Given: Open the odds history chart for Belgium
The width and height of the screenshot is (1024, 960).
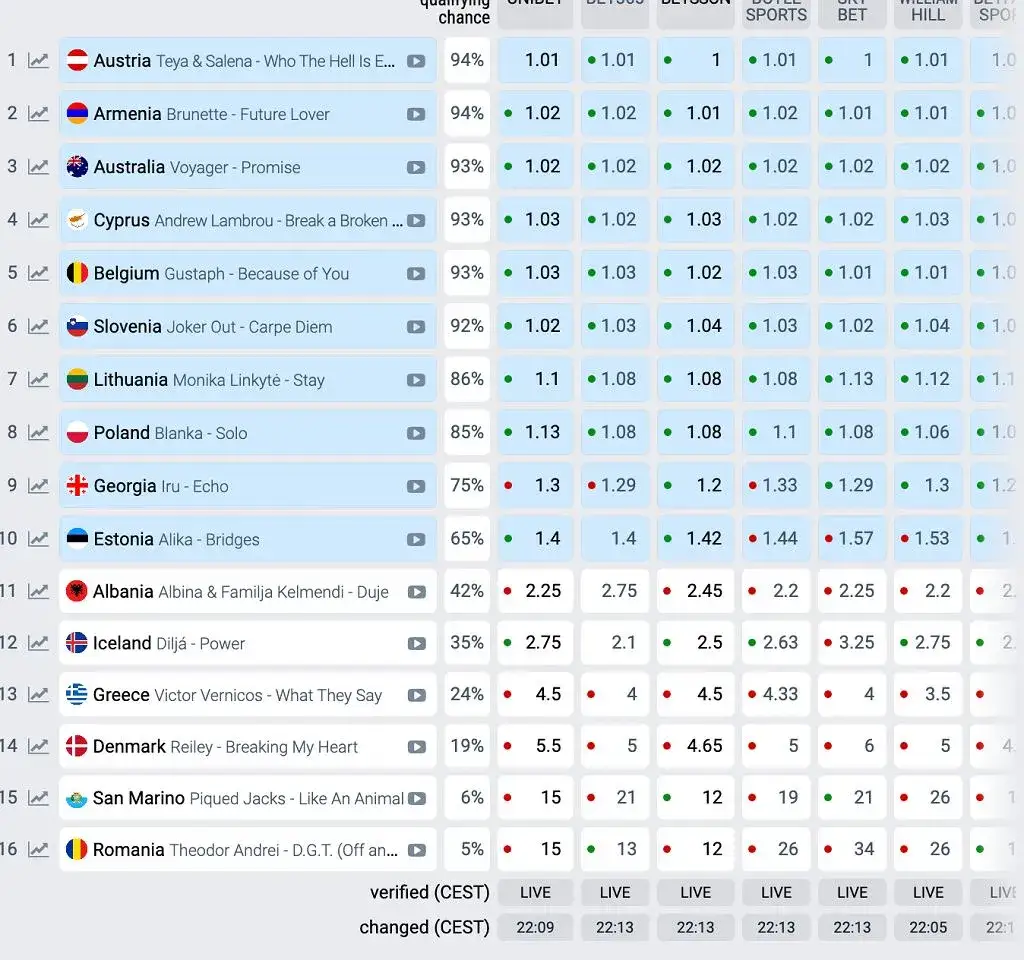Looking at the screenshot, I should tap(39, 274).
